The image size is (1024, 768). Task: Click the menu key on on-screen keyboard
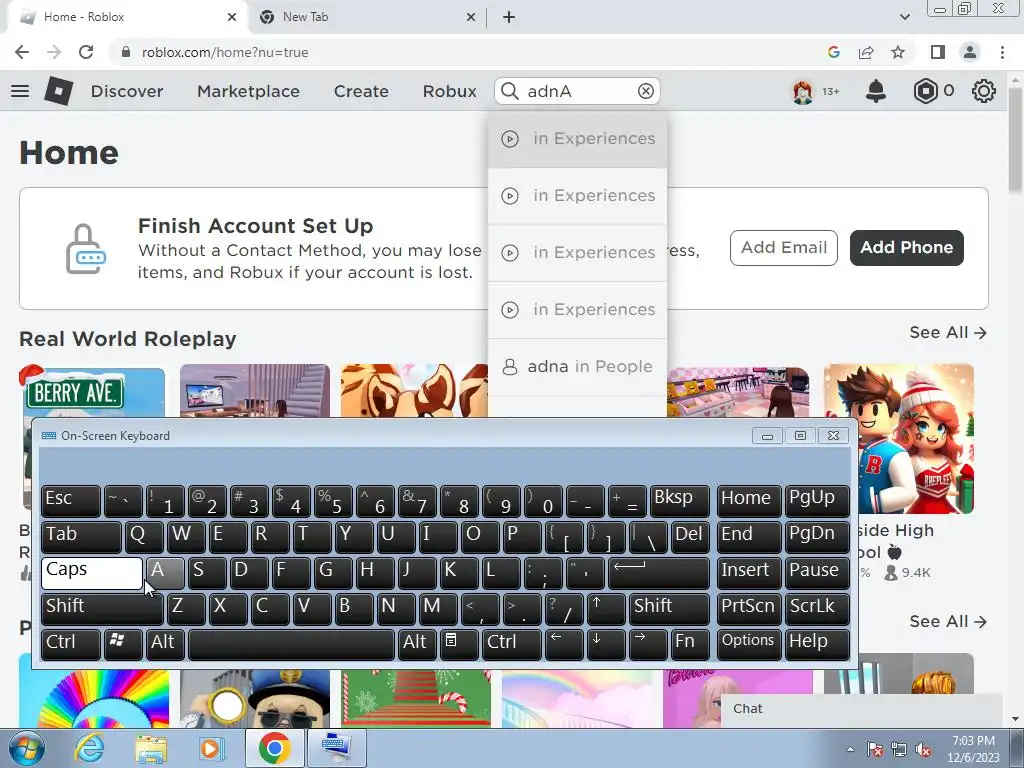pyautogui.click(x=458, y=645)
